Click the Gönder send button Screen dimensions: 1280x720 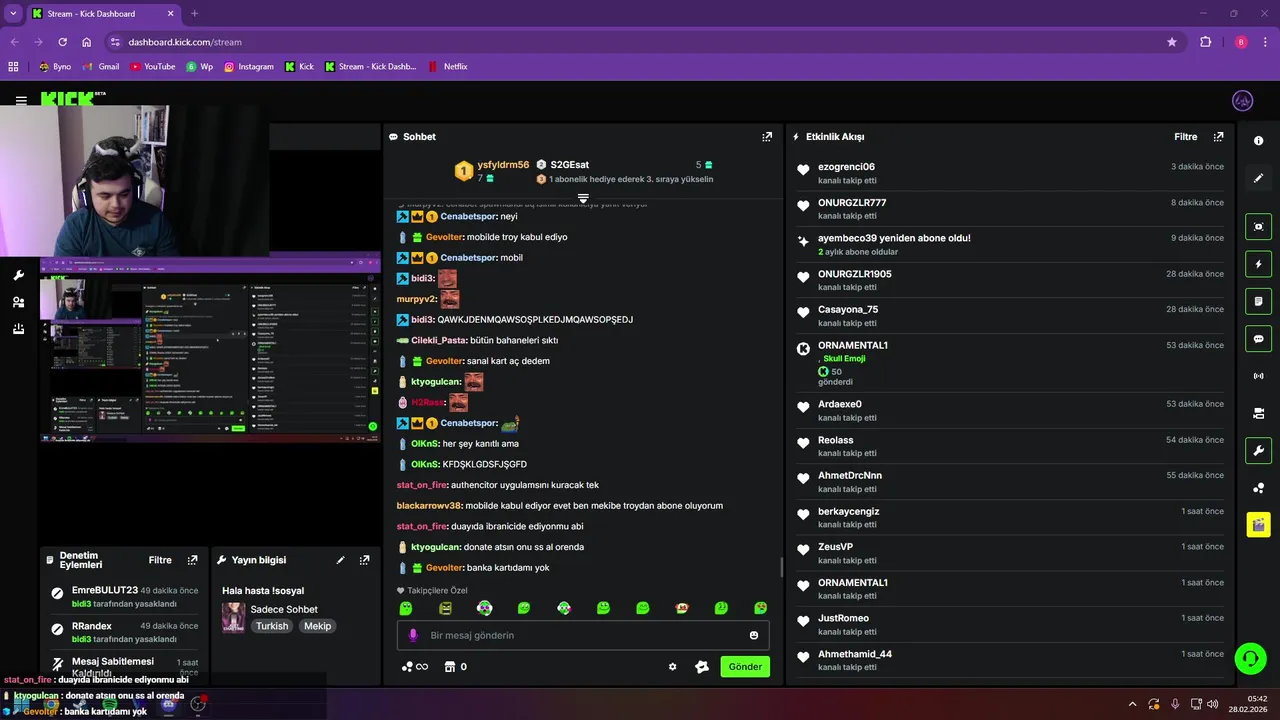pos(745,667)
